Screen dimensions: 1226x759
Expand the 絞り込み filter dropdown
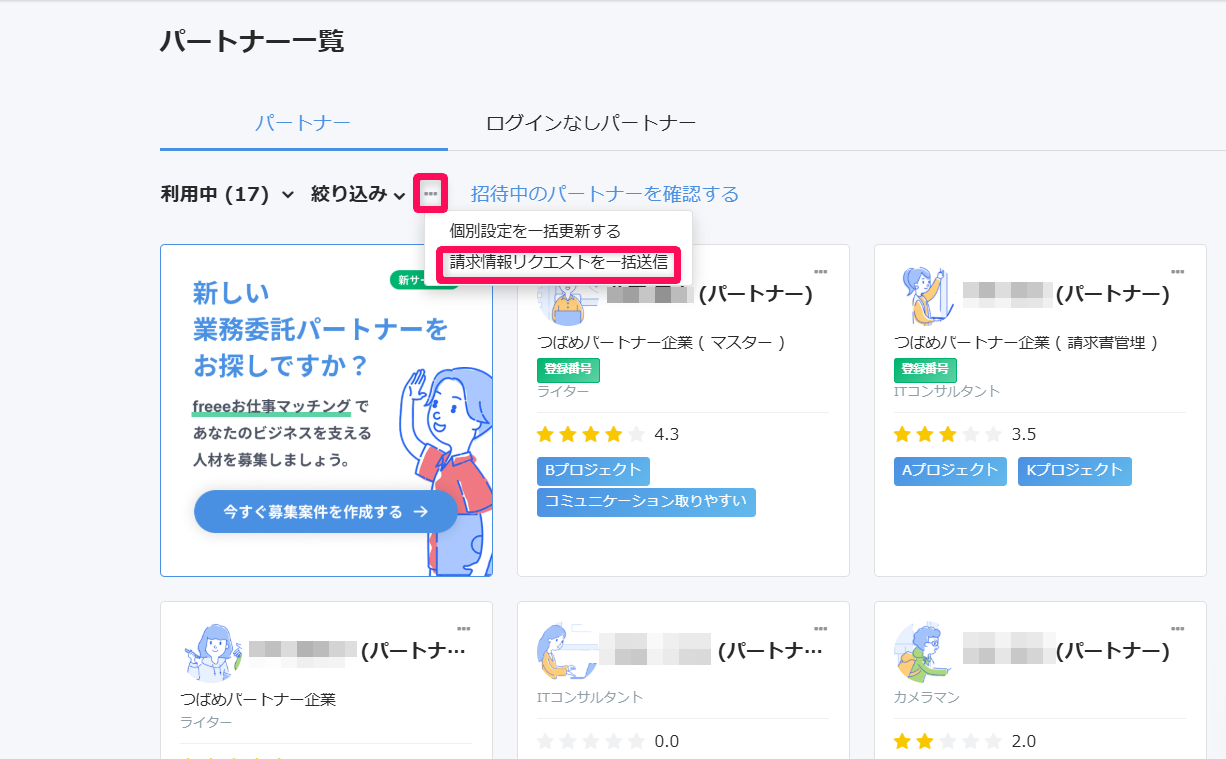click(358, 194)
